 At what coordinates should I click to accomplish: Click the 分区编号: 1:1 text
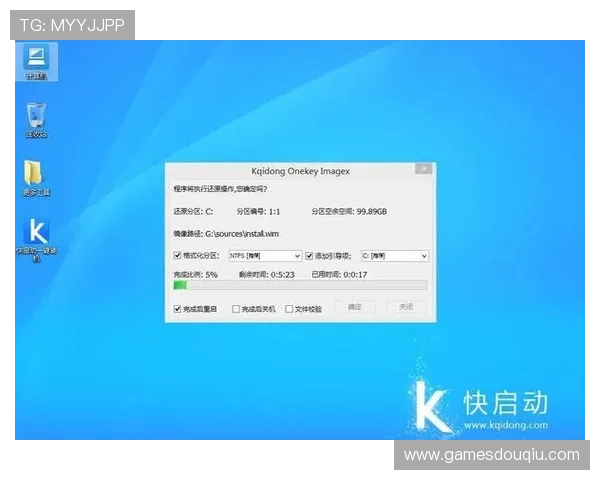point(258,211)
